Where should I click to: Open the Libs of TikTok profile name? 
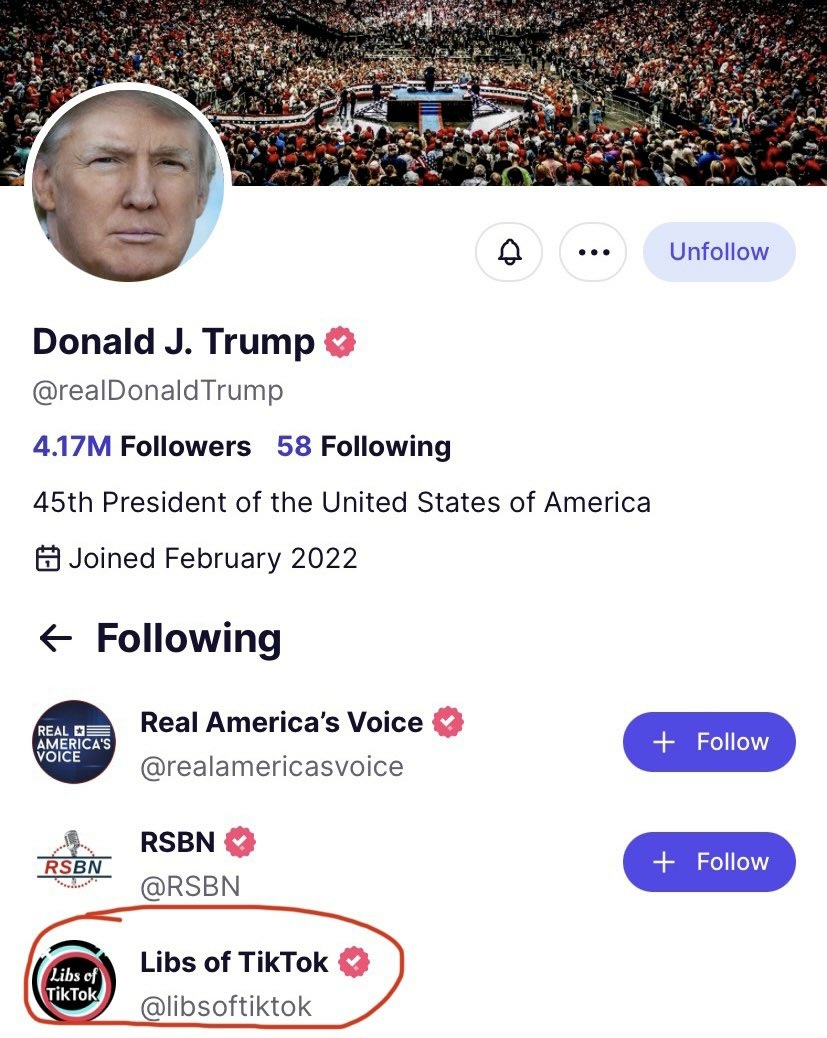pyautogui.click(x=234, y=962)
